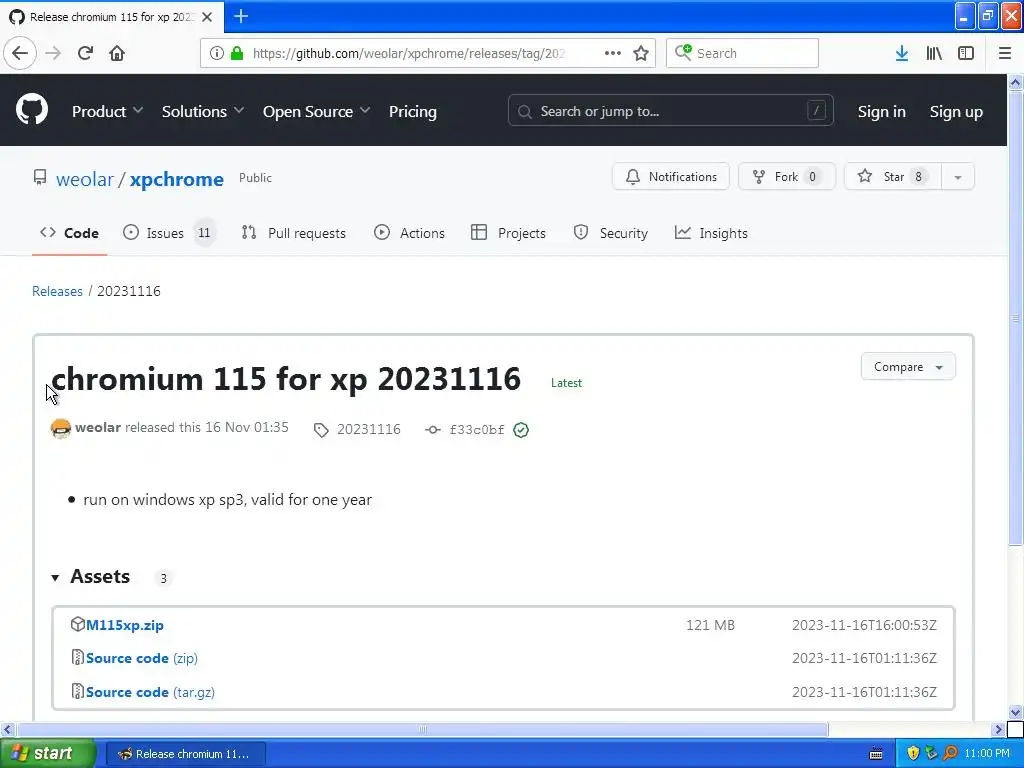Open a new browser tab
The image size is (1024, 768).
coord(241,16)
